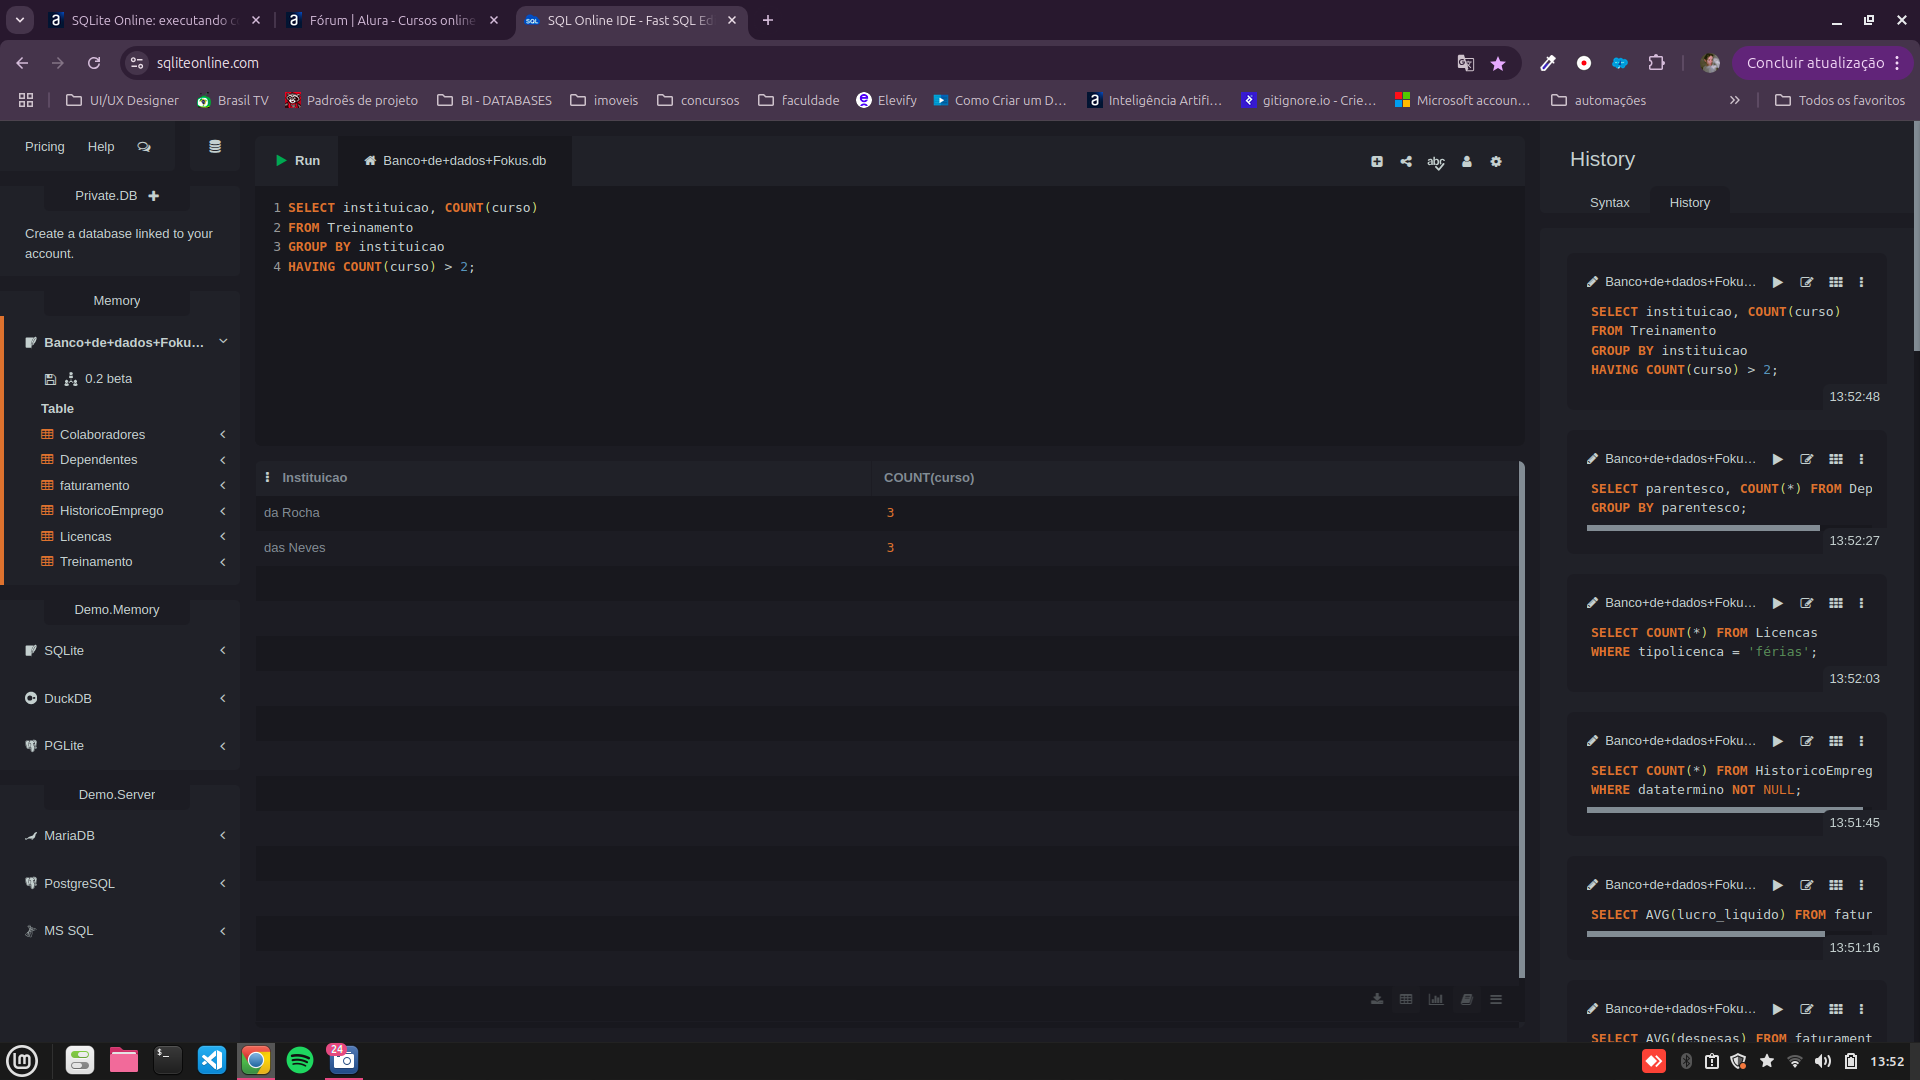This screenshot has height=1080, width=1920.
Task: Open the BI - DATABASES bookmark folder
Action: click(x=495, y=100)
